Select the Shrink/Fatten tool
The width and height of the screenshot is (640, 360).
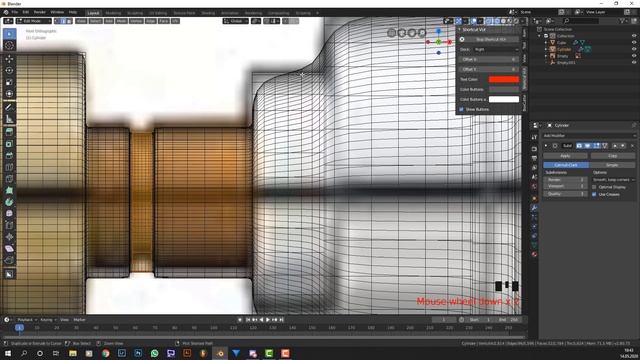pyautogui.click(x=9, y=237)
